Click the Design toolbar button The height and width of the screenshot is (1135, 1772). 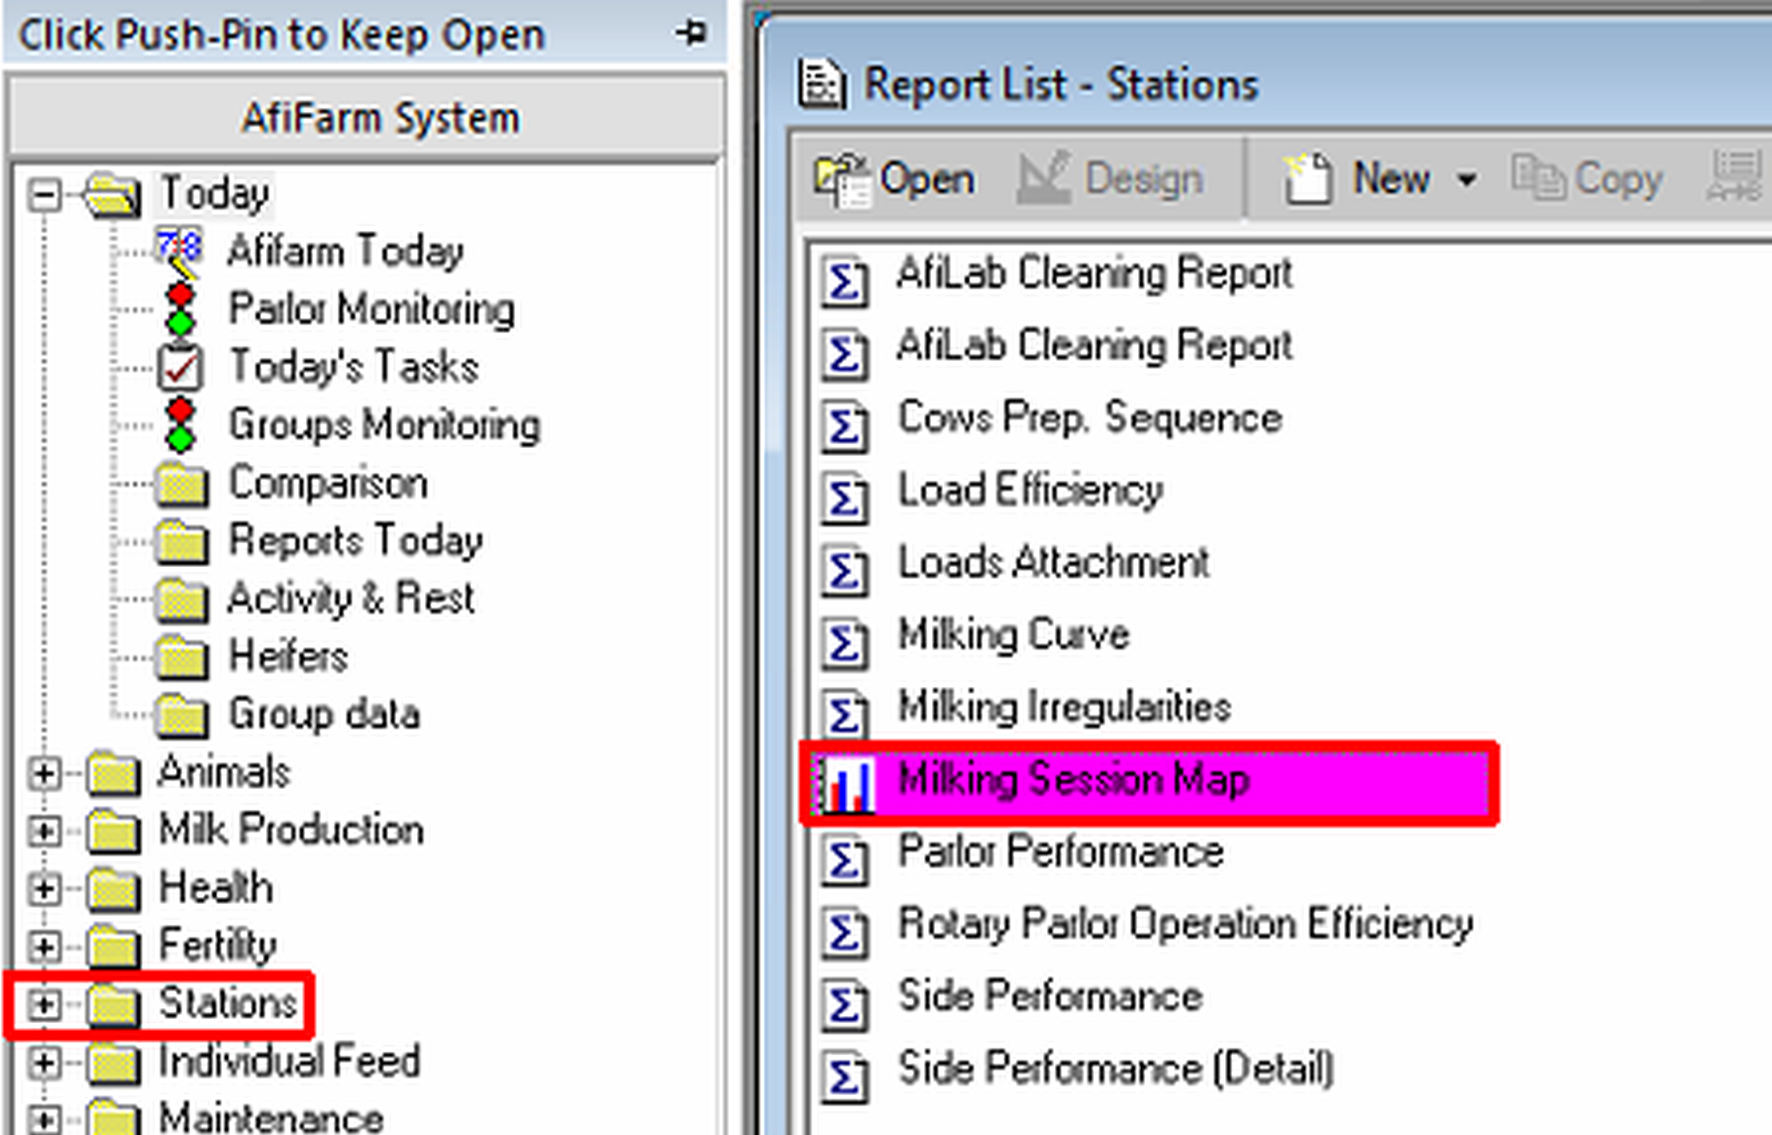tap(1111, 180)
